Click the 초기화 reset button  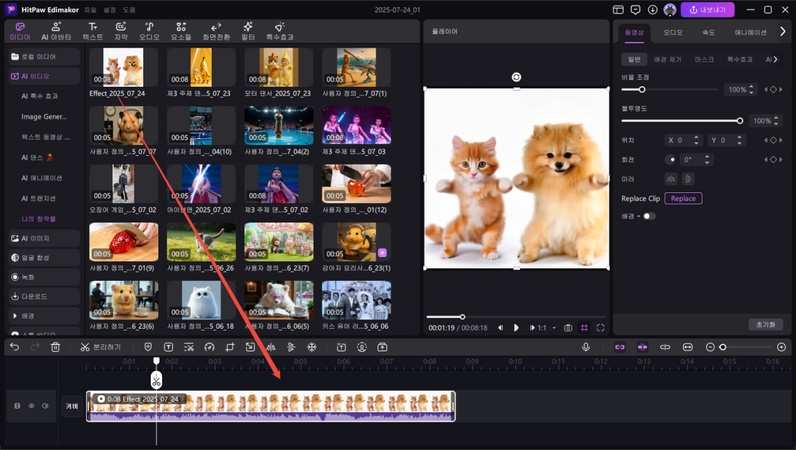pyautogui.click(x=766, y=324)
